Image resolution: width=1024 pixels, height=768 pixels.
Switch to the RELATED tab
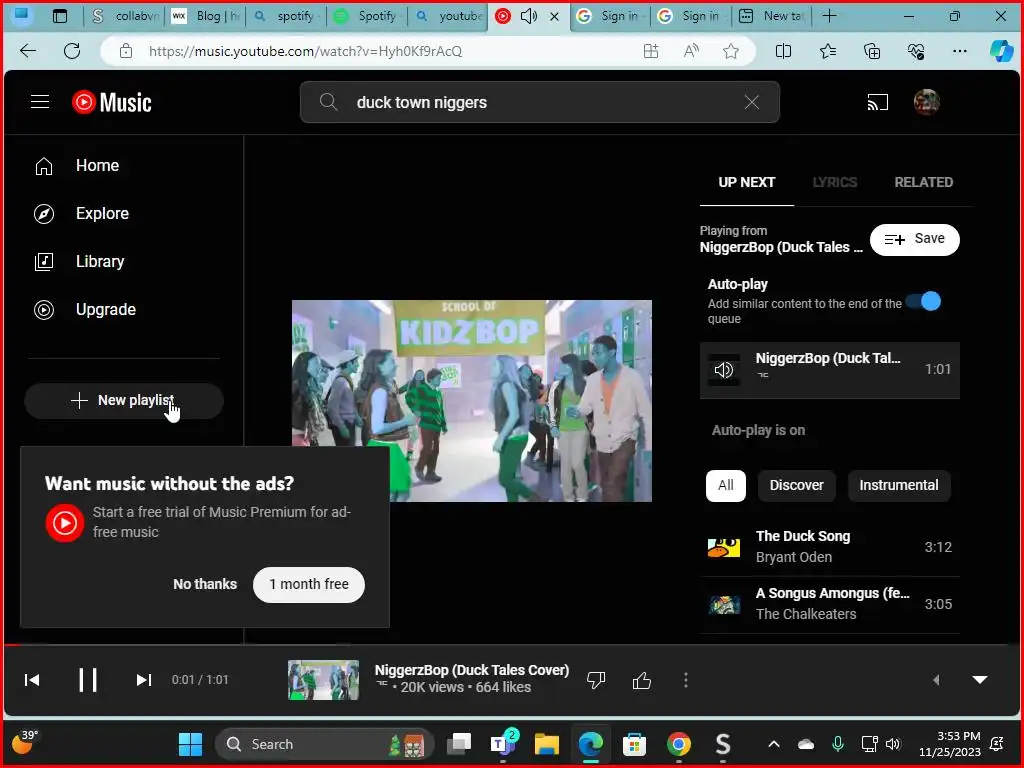pos(923,182)
